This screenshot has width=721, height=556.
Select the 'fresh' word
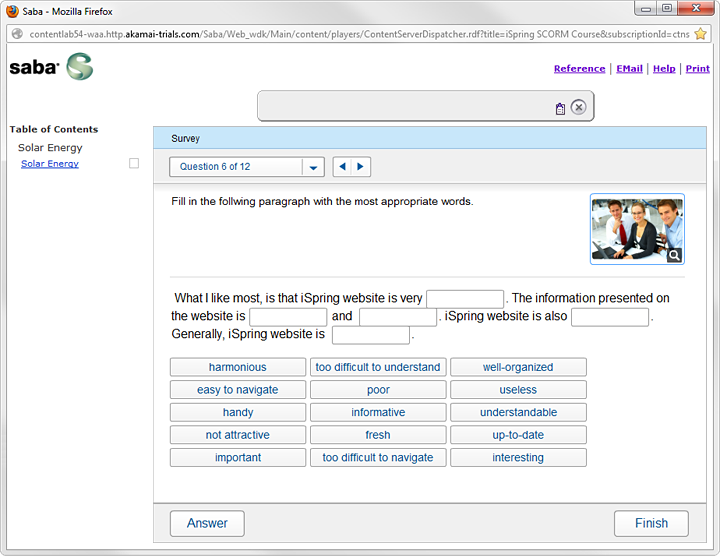(378, 435)
